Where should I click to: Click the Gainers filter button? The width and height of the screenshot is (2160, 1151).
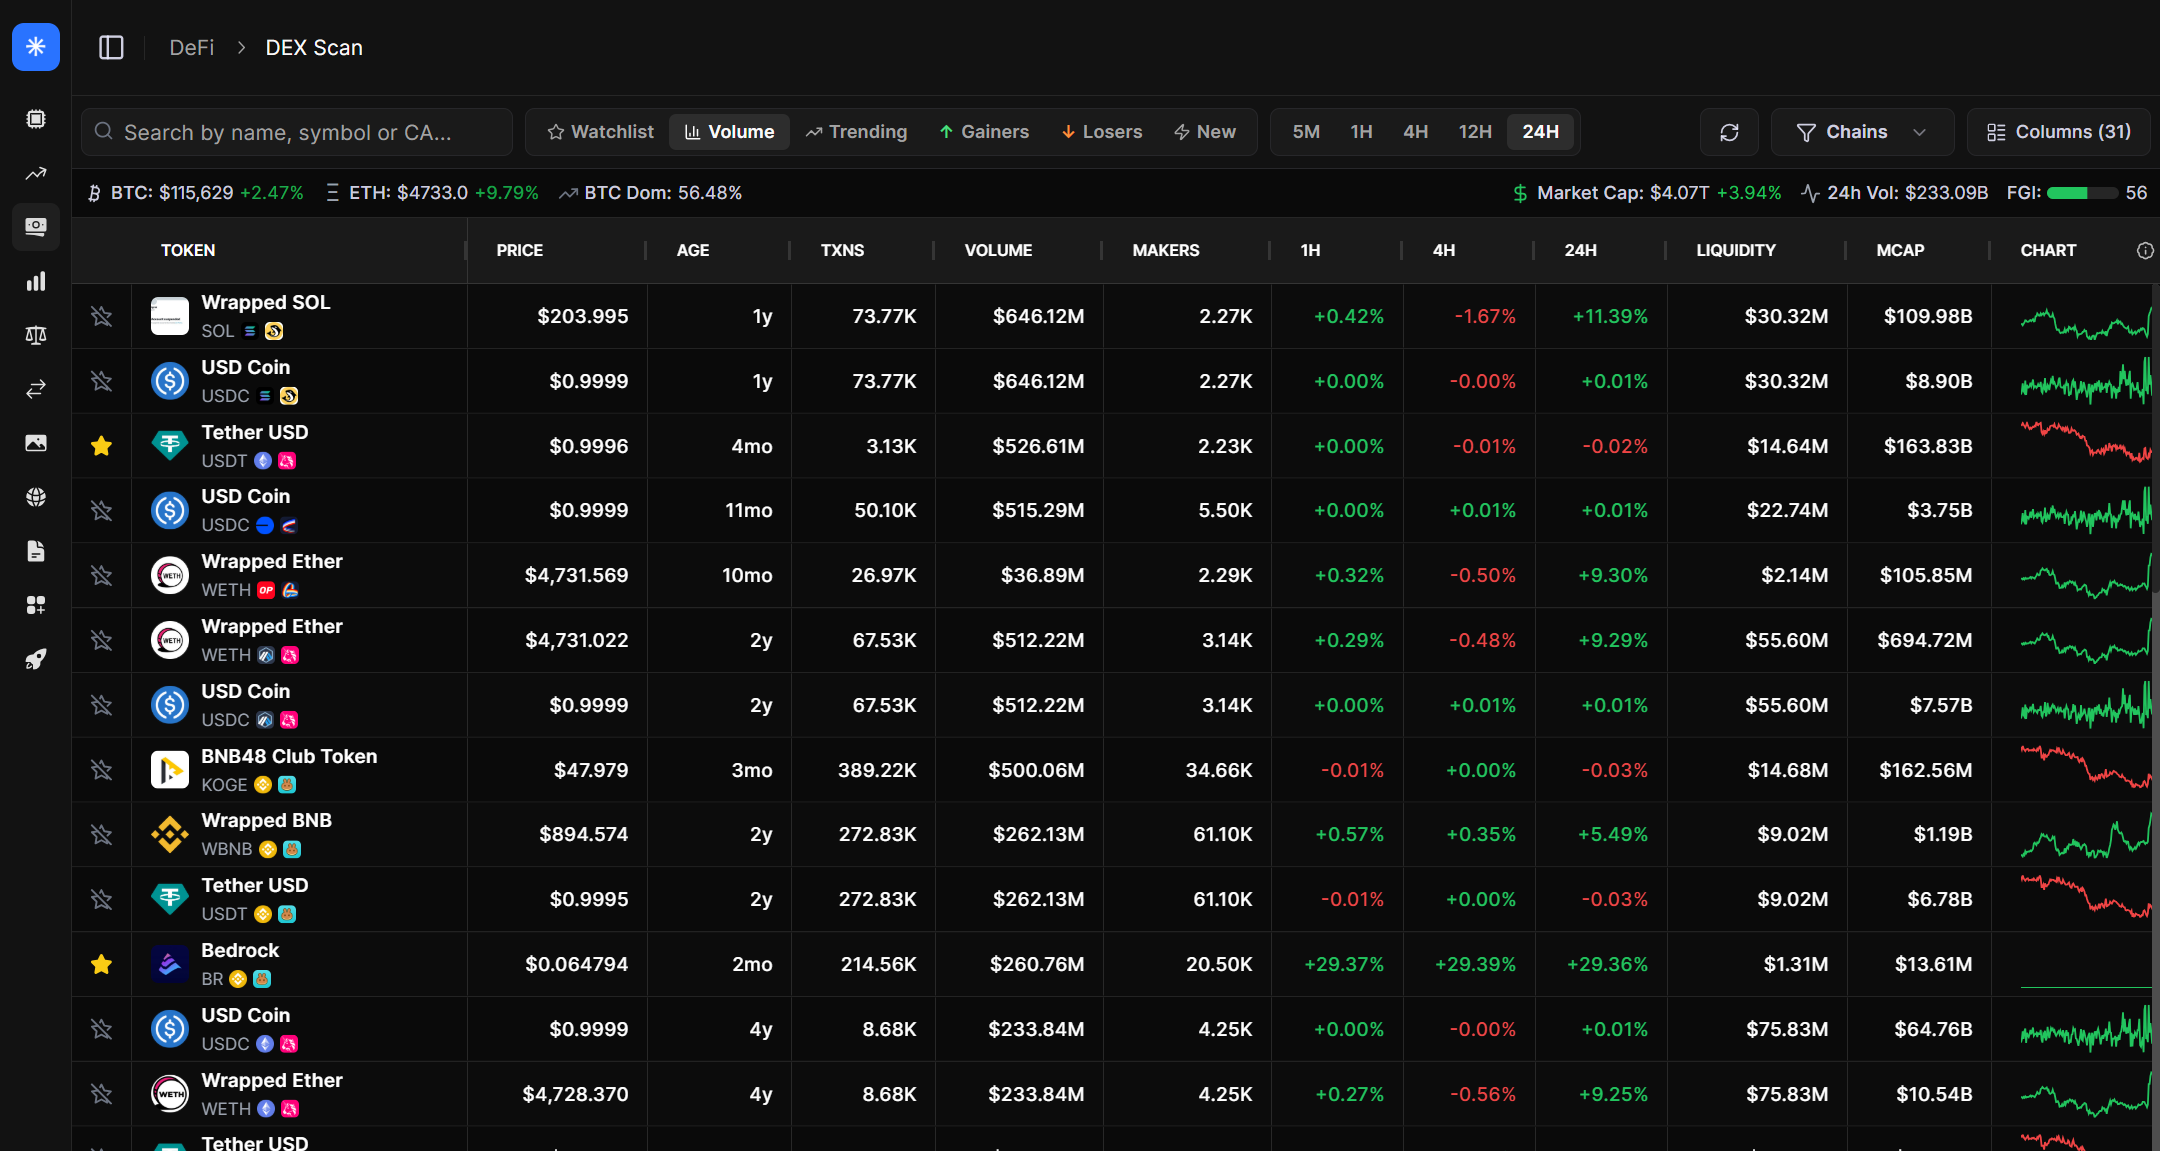[983, 131]
